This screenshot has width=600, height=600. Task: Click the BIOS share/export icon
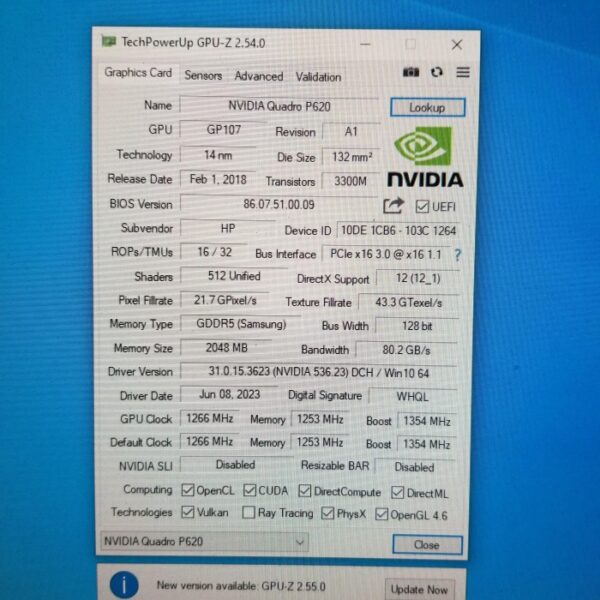coord(393,206)
